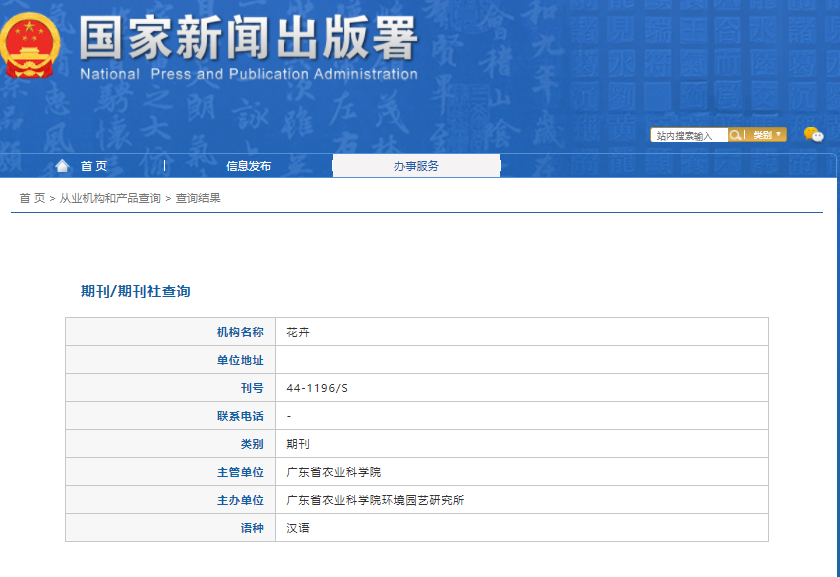This screenshot has width=840, height=577.
Task: Open the 类别 search category dropdown
Action: [x=766, y=135]
